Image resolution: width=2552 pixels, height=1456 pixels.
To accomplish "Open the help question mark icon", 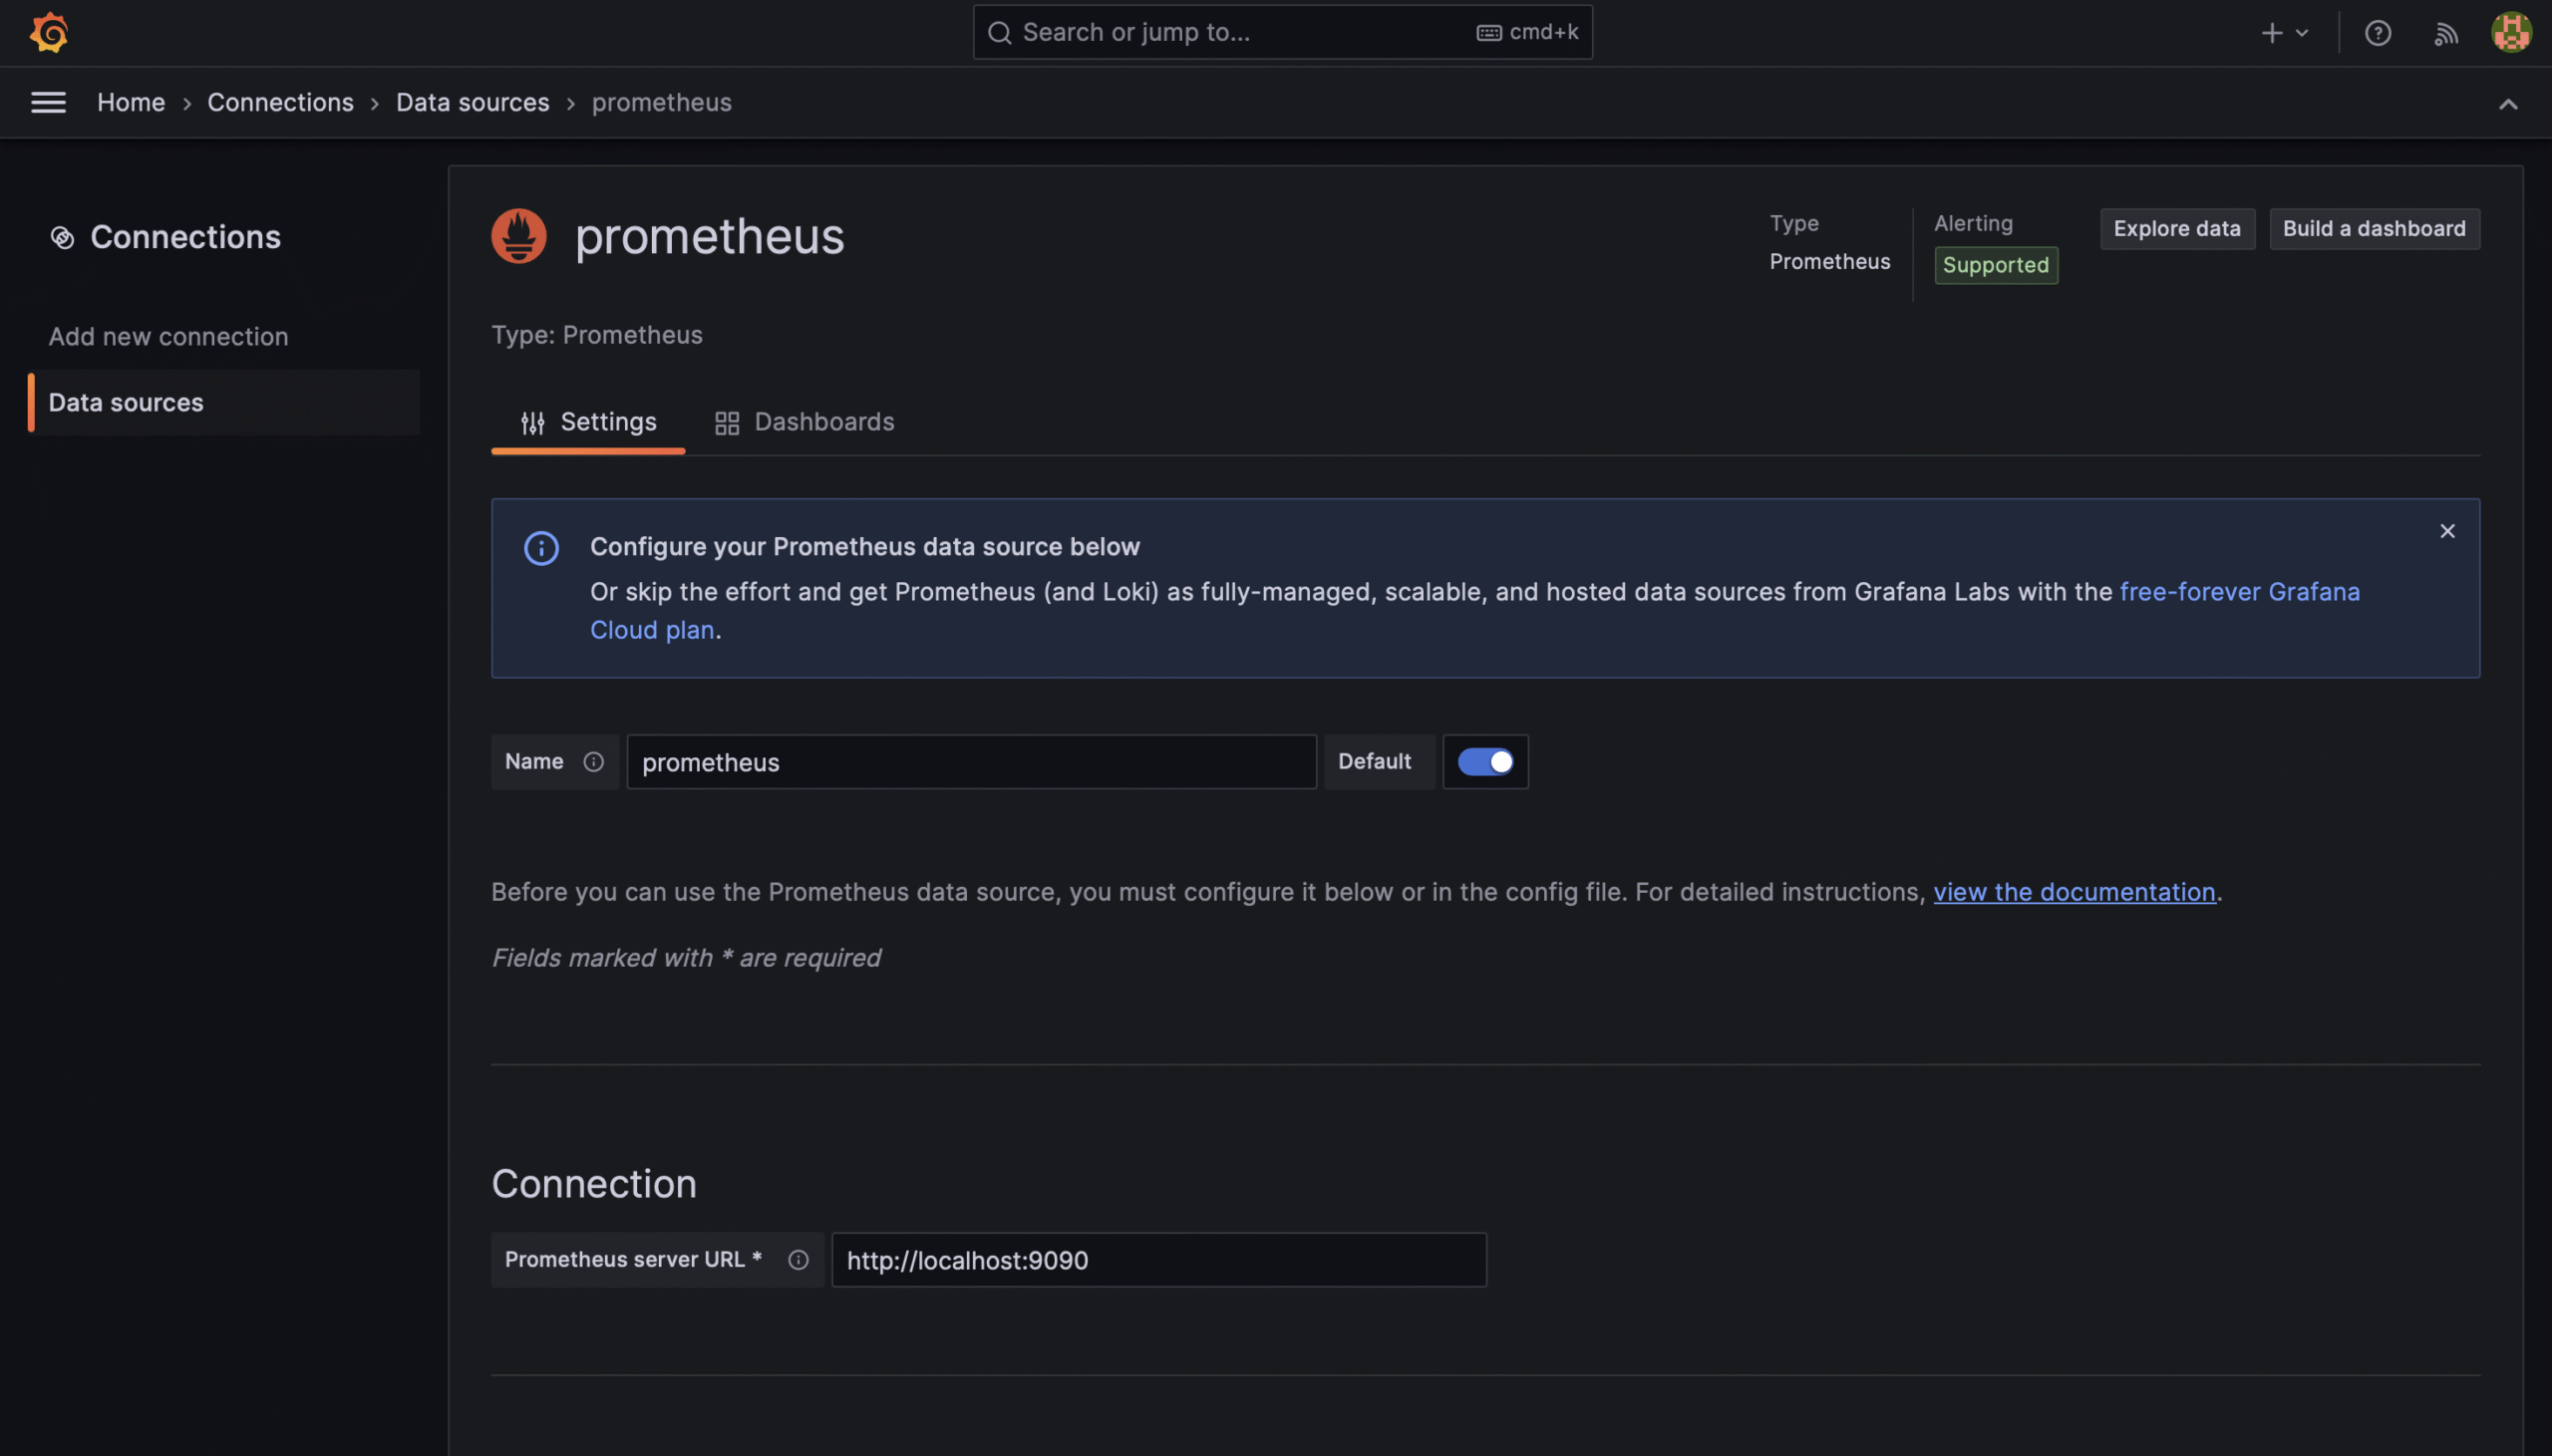I will pos(2377,33).
